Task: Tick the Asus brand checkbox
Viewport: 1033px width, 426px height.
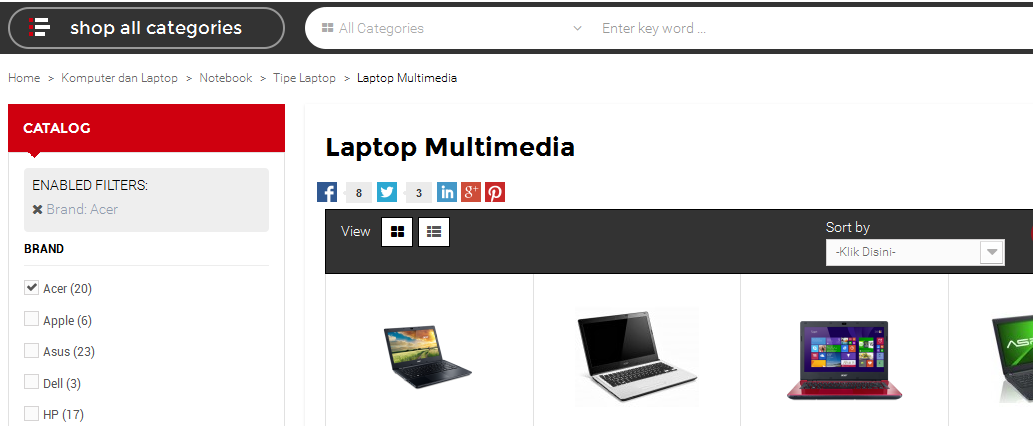Action: tap(31, 350)
